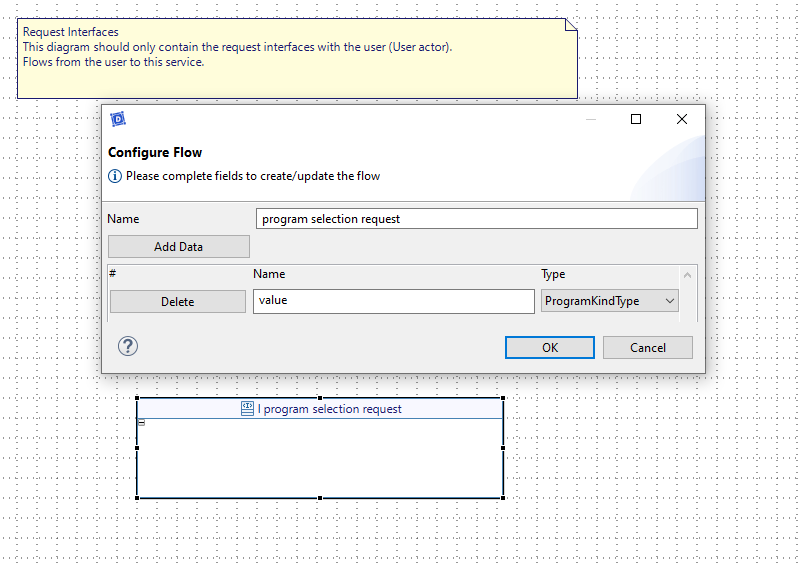Edit the flow Name field

tap(477, 219)
